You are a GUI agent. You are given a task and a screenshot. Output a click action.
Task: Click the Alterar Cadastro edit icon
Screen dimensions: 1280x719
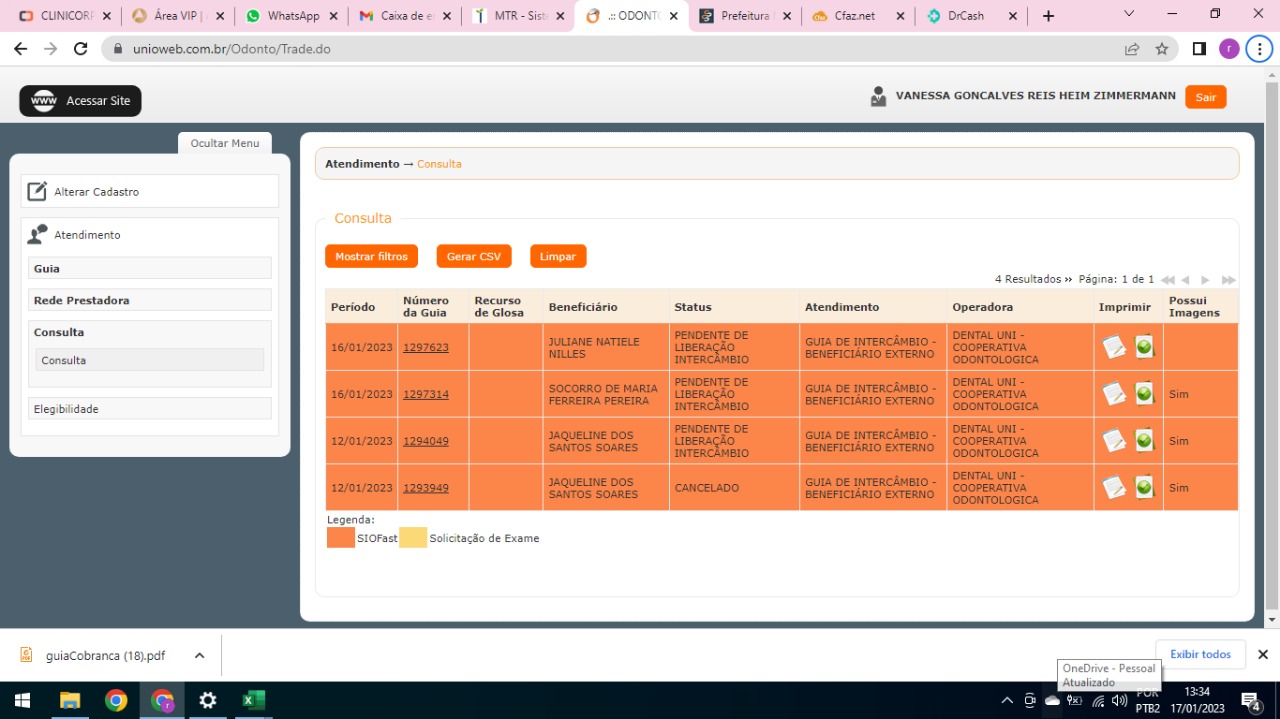click(37, 191)
